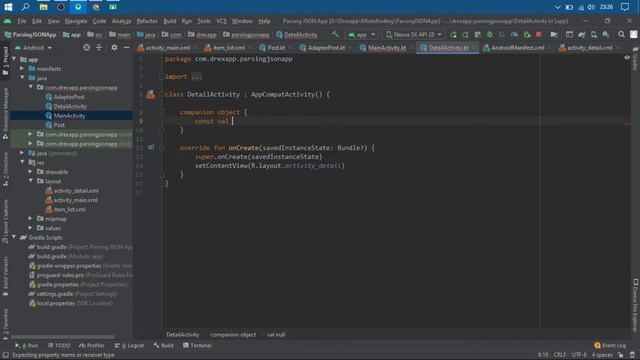
Task: Open the File menu
Action: point(22,21)
